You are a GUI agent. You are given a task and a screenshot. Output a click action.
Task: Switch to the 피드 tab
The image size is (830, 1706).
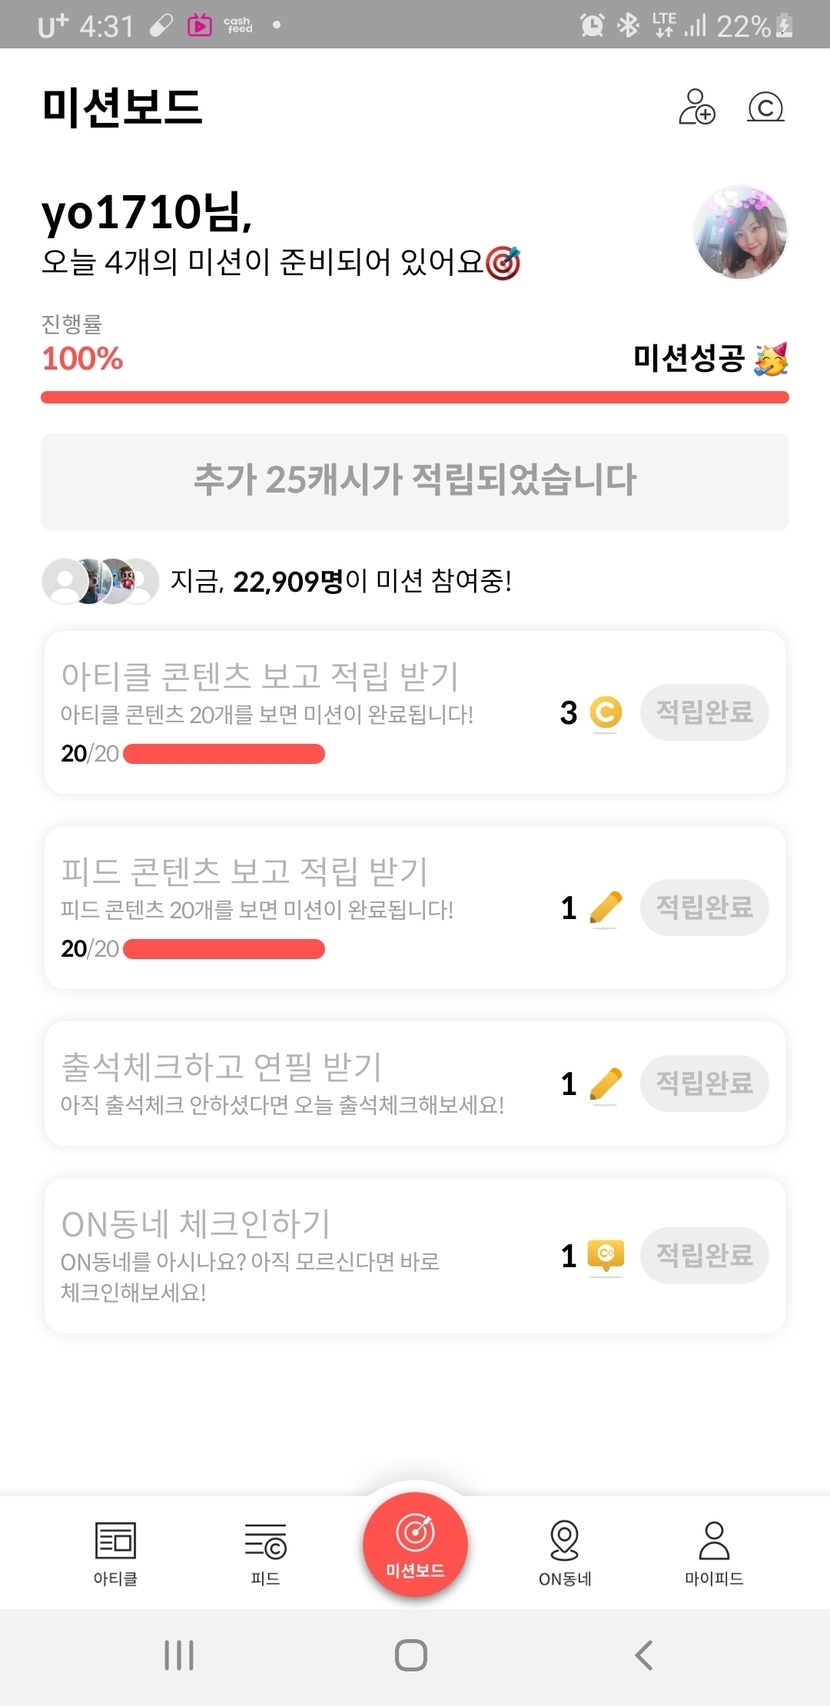pos(265,1553)
